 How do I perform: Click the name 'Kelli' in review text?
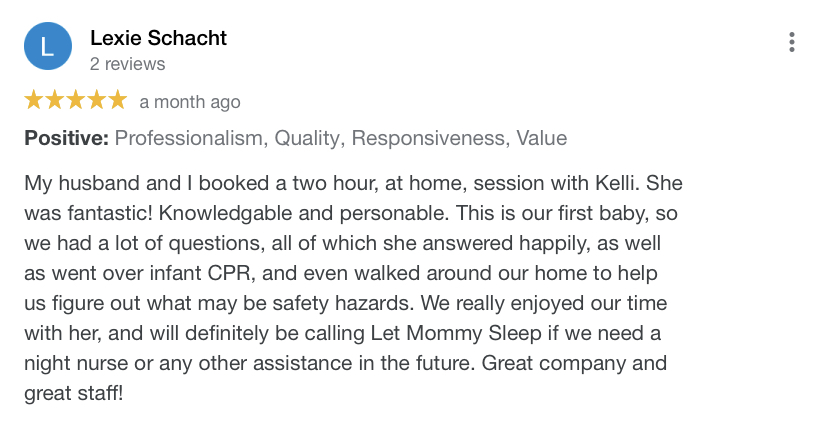click(617, 183)
